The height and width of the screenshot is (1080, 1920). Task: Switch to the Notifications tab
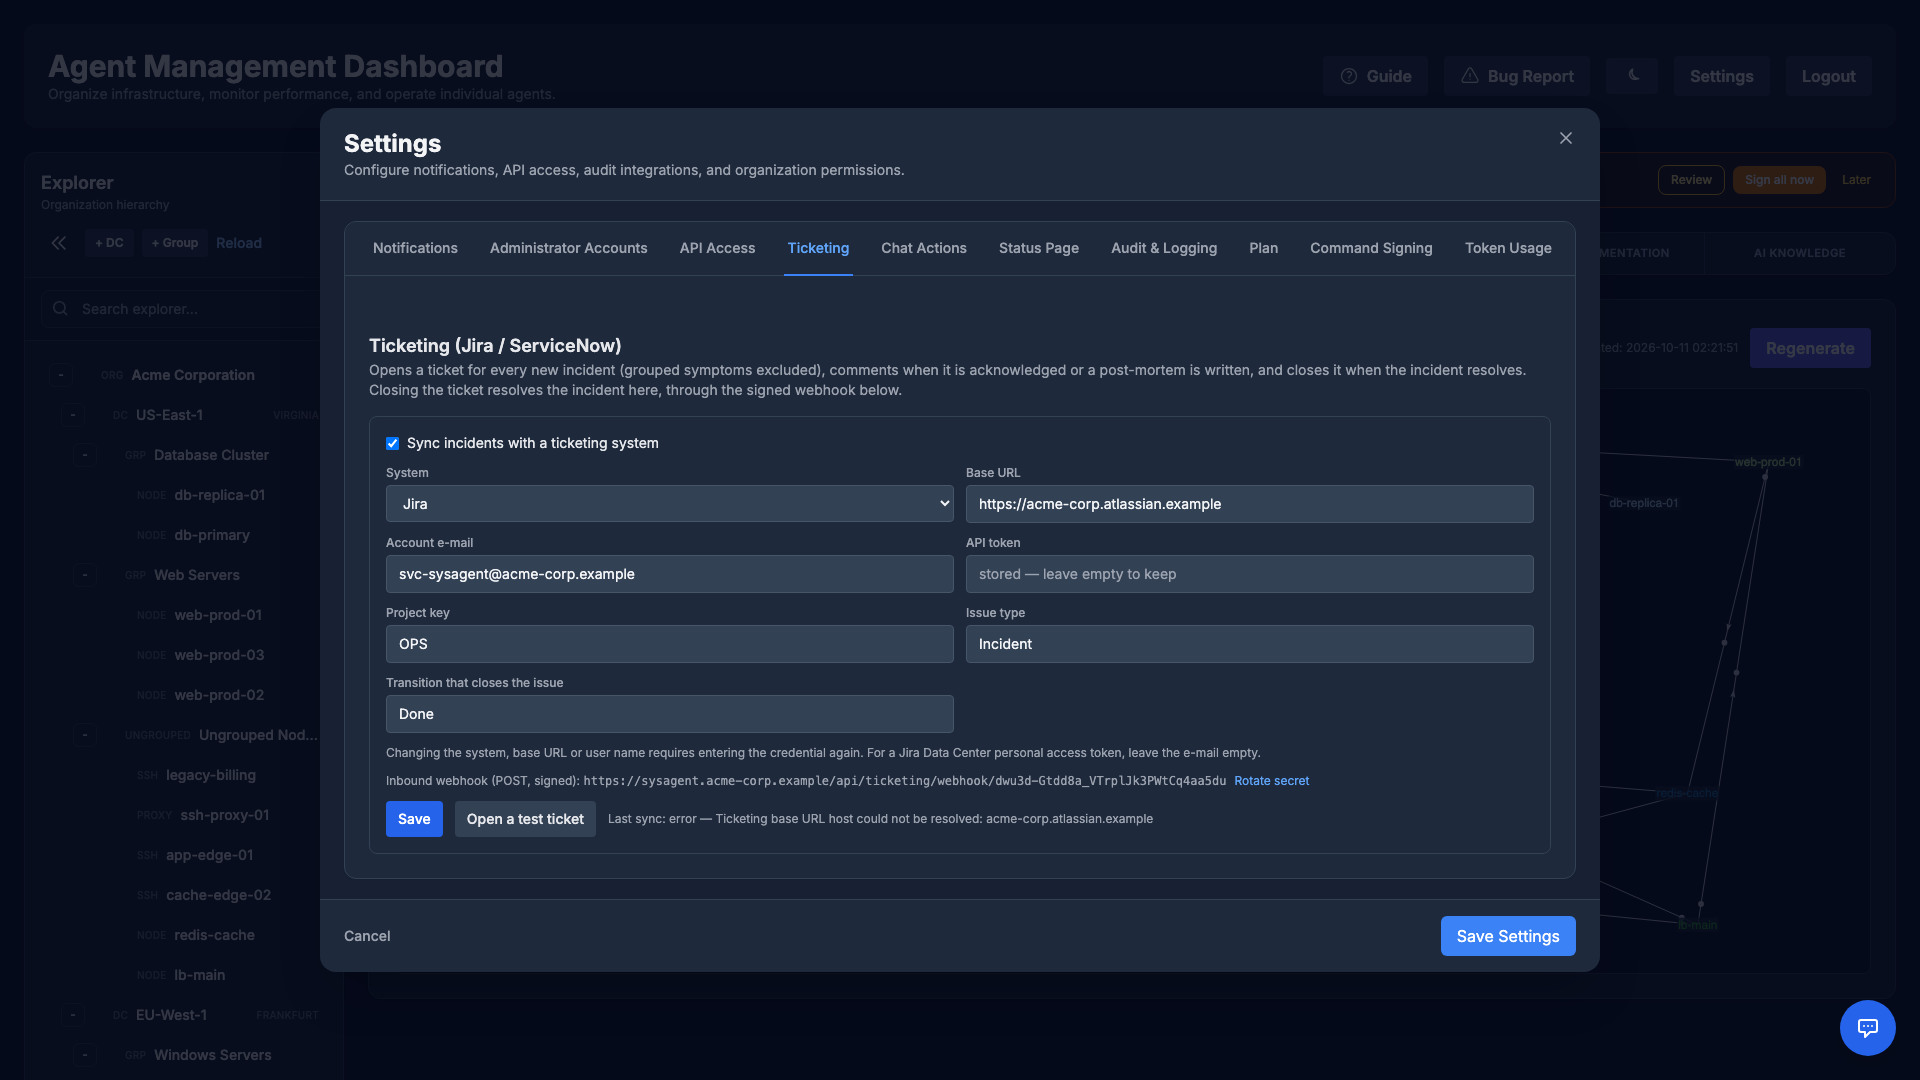pos(415,248)
